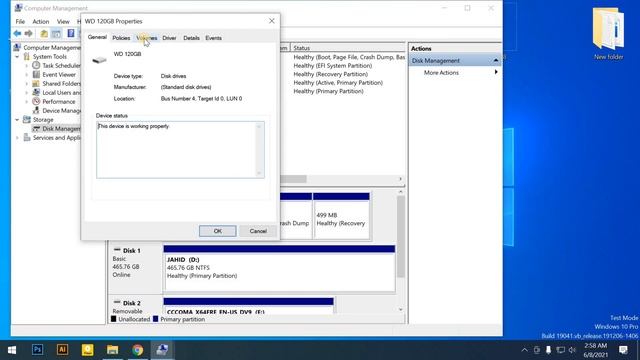Image resolution: width=640 pixels, height=360 pixels.
Task: Click the Device status text box
Action: [180, 150]
